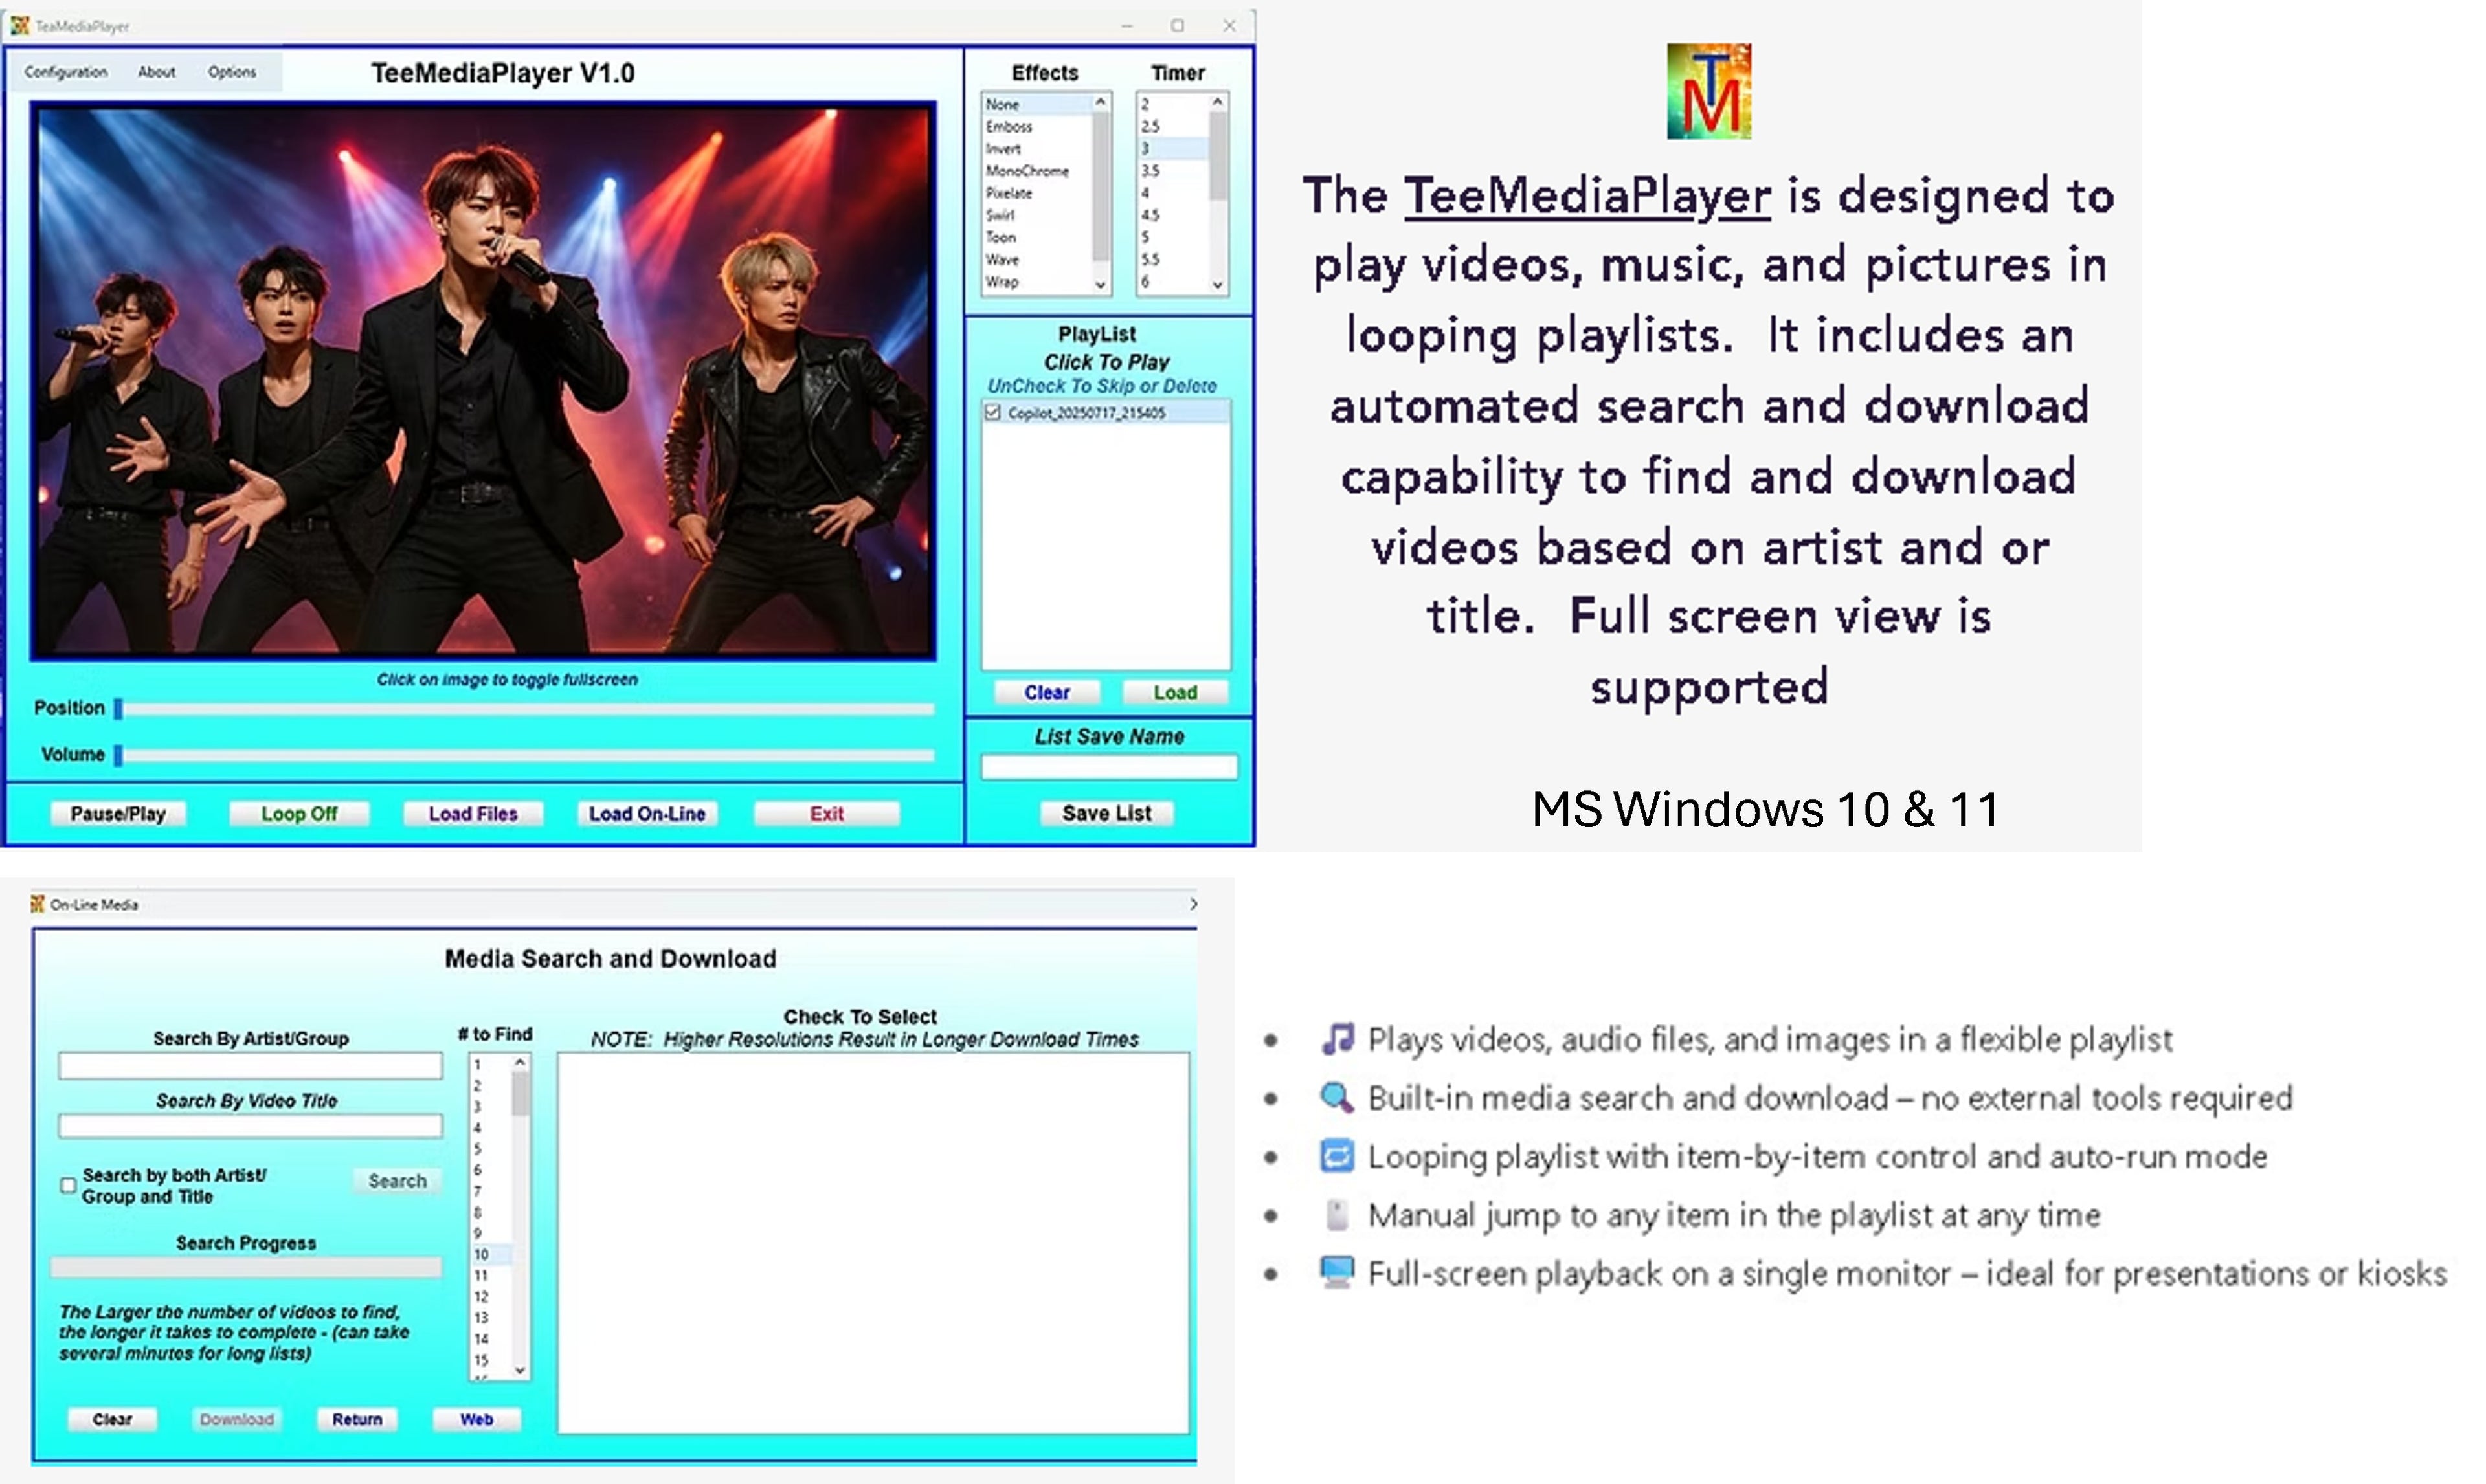The width and height of the screenshot is (2486, 1484).
Task: Toggle the Loop Off button
Action: point(298,814)
